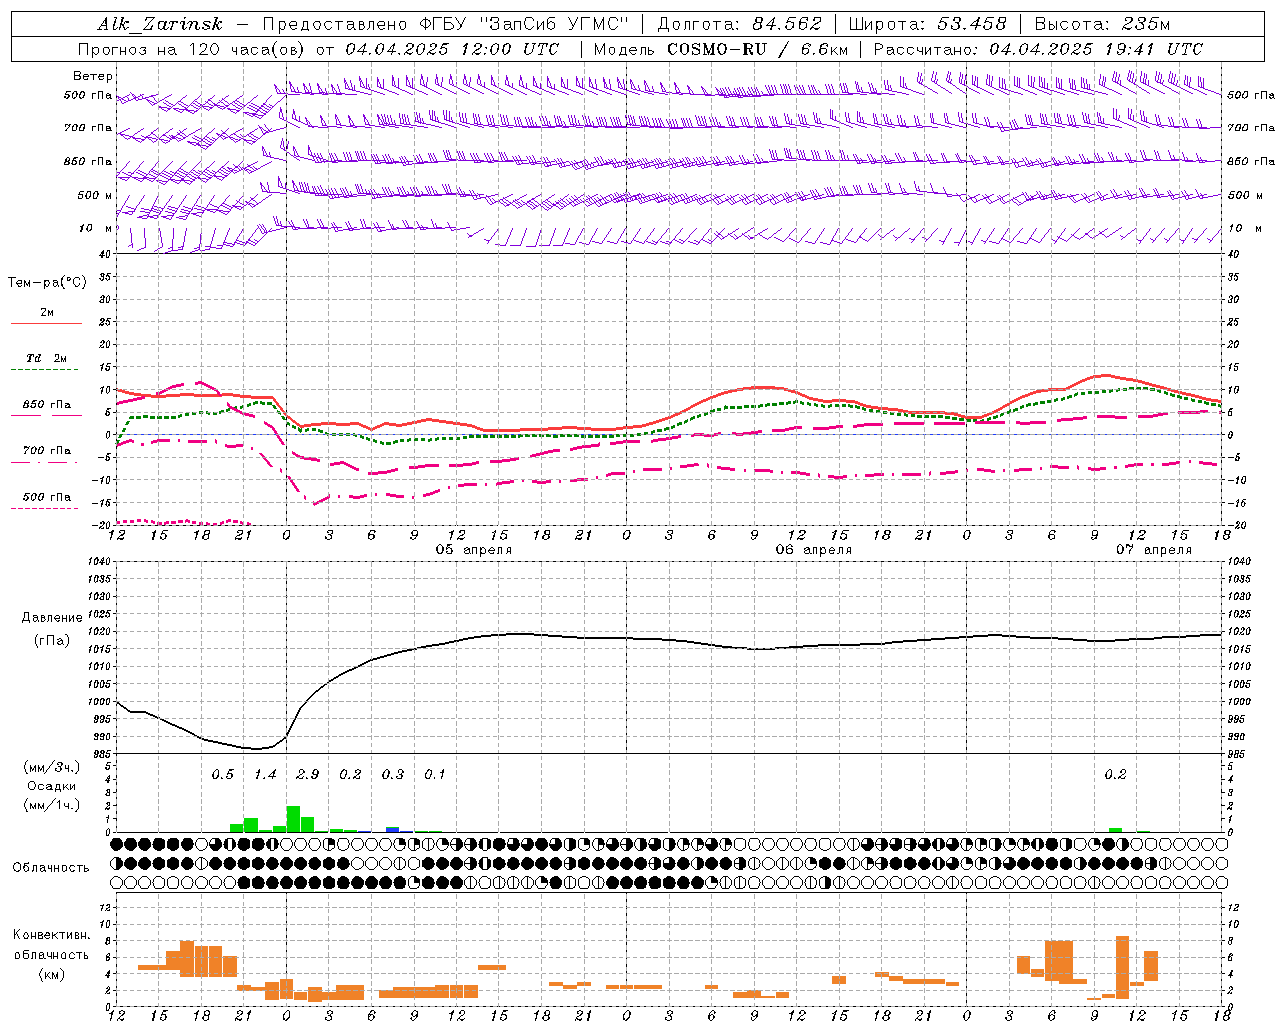Click the 0.3 precipitation total
The width and height of the screenshot is (1280, 1024).
393,775
